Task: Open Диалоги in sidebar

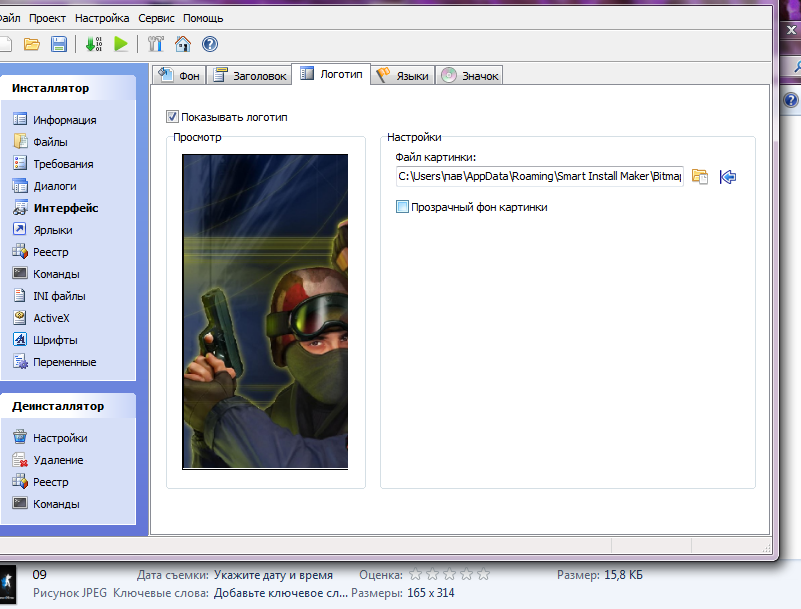Action: pos(45,185)
